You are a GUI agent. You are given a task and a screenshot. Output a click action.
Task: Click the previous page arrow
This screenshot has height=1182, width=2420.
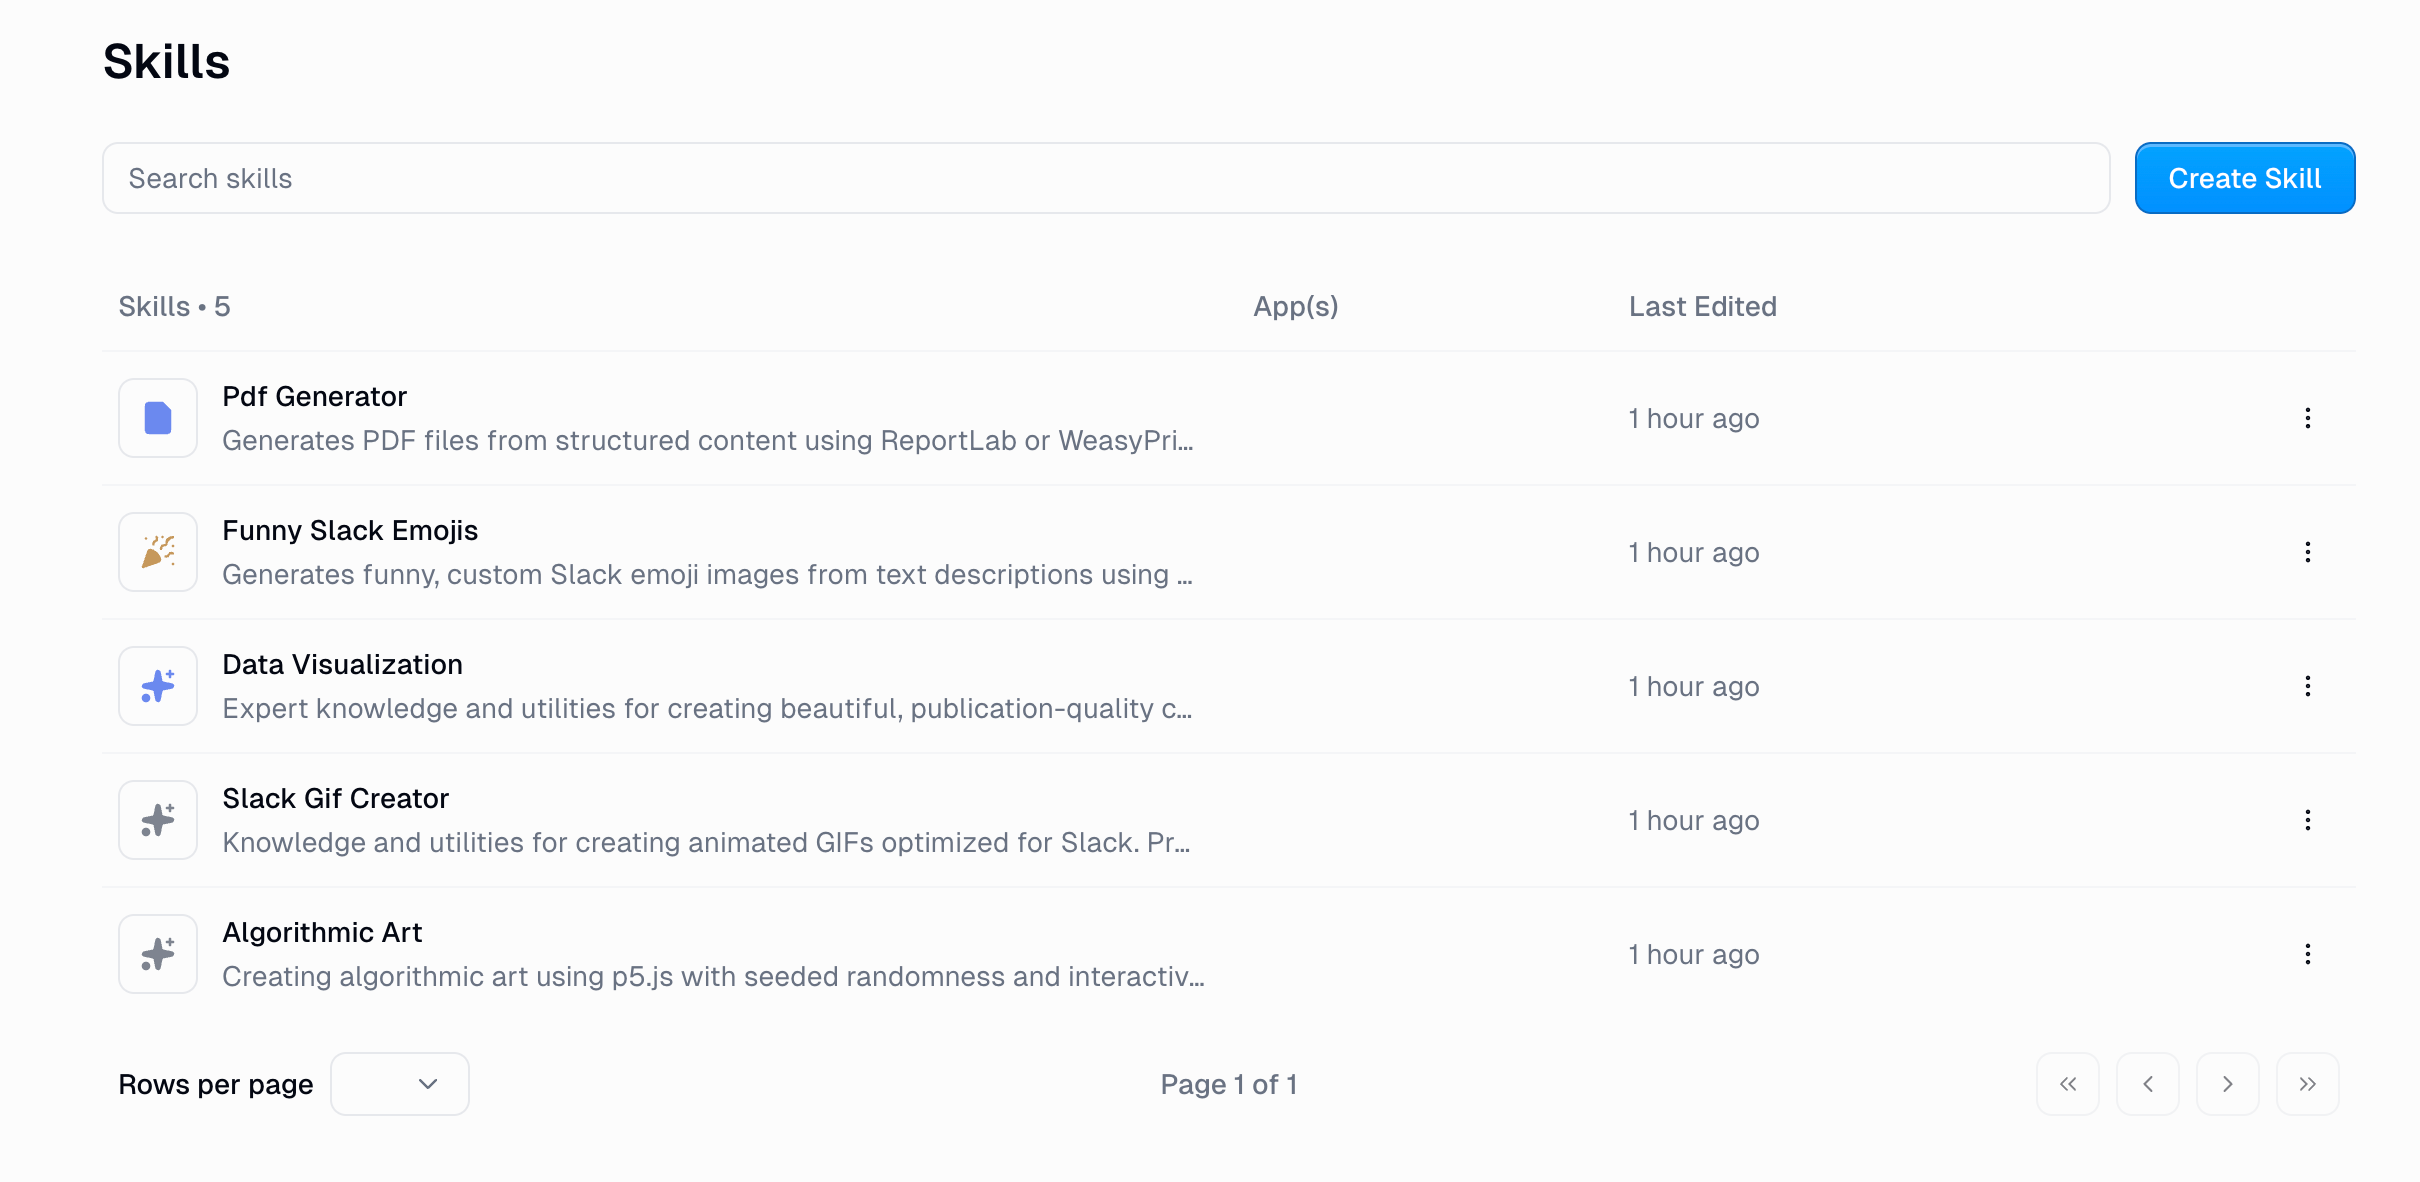pos(2148,1083)
